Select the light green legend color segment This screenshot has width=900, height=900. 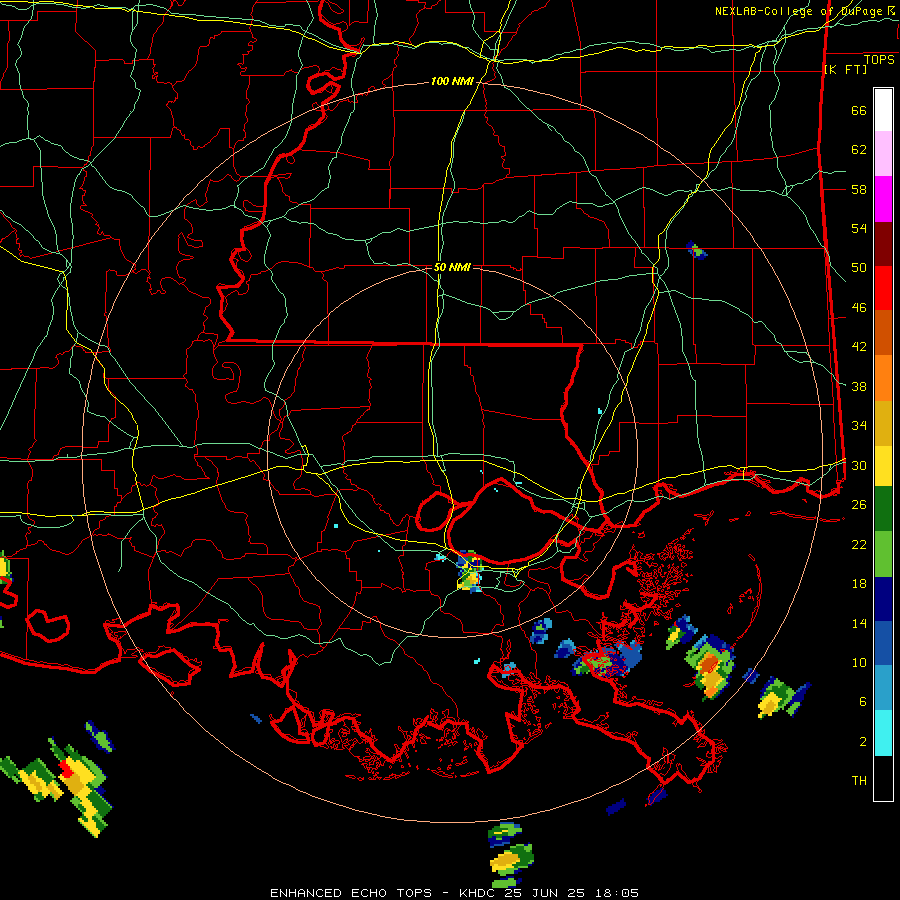pyautogui.click(x=883, y=554)
